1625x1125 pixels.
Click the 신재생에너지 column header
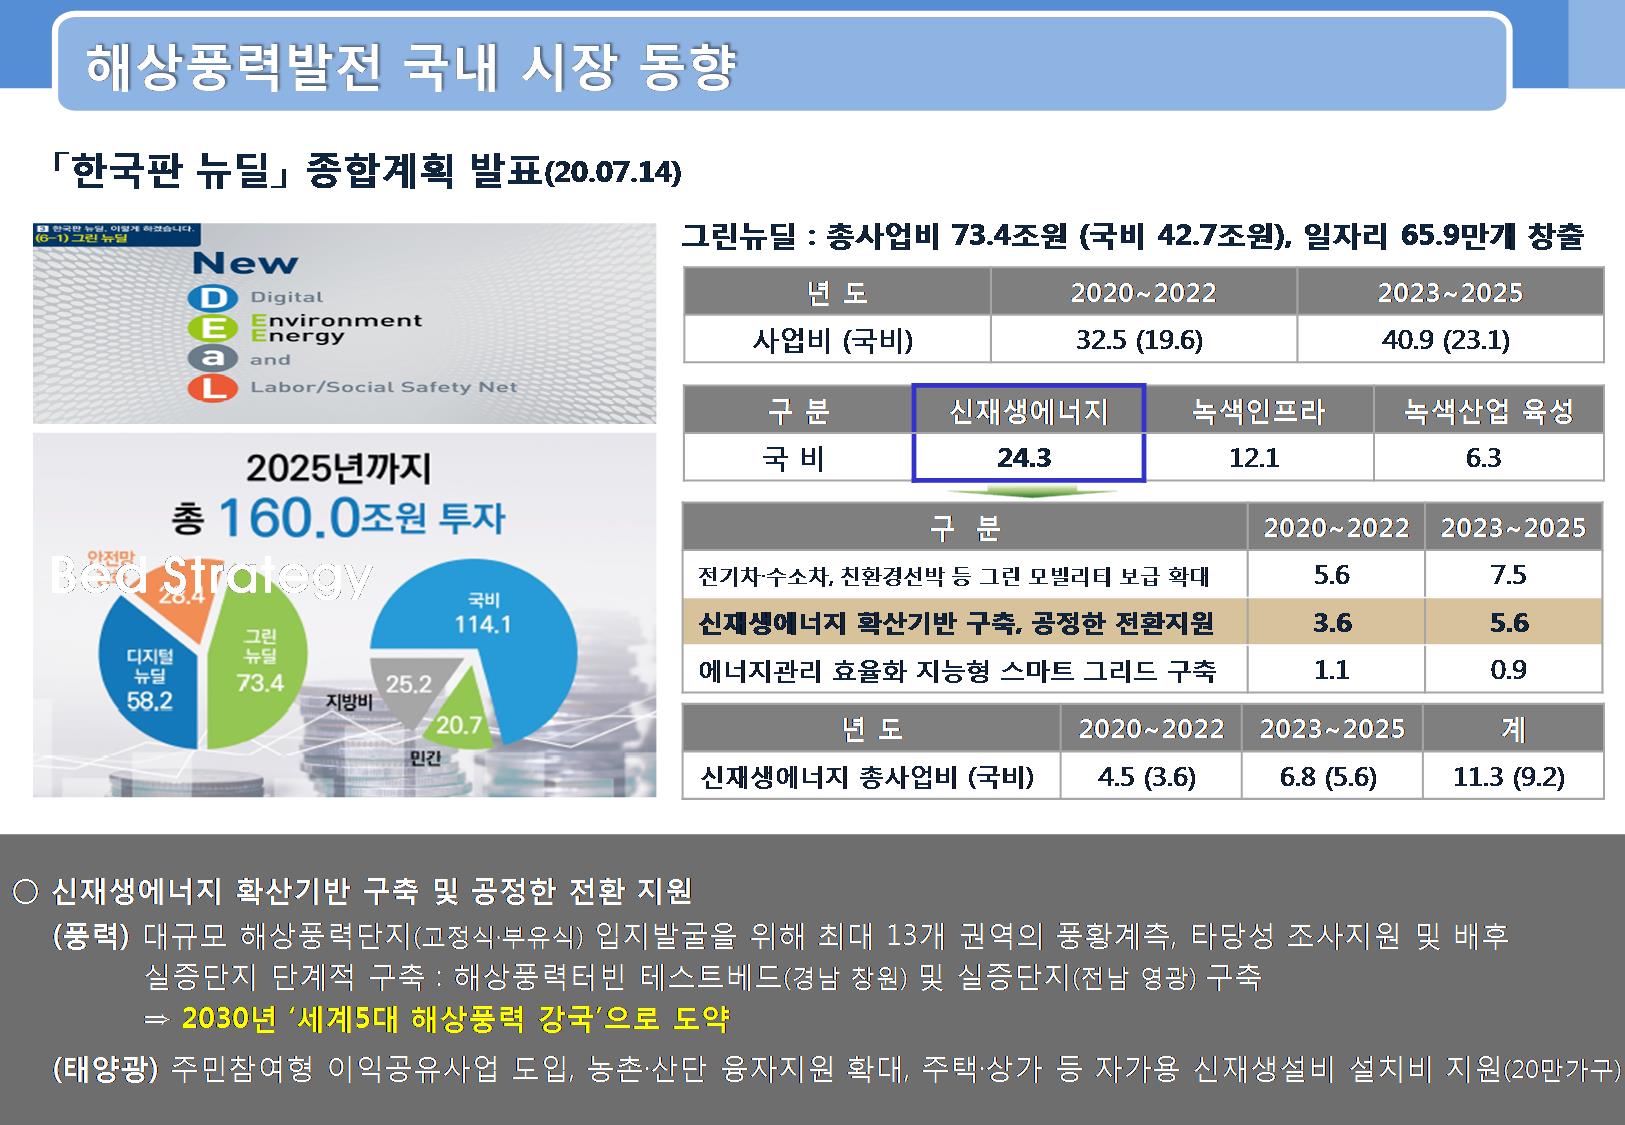pos(1029,411)
